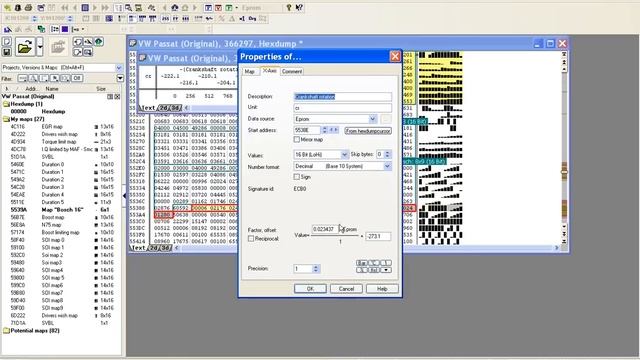Open the Projects, Versions & Maps combo box
The image size is (640, 360).
pos(62,67)
